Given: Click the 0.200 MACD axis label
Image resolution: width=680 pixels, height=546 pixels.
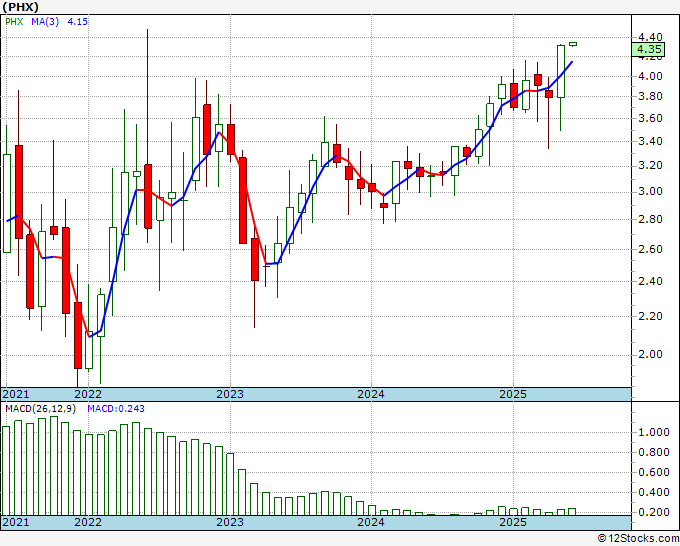Looking at the screenshot, I should tap(654, 512).
